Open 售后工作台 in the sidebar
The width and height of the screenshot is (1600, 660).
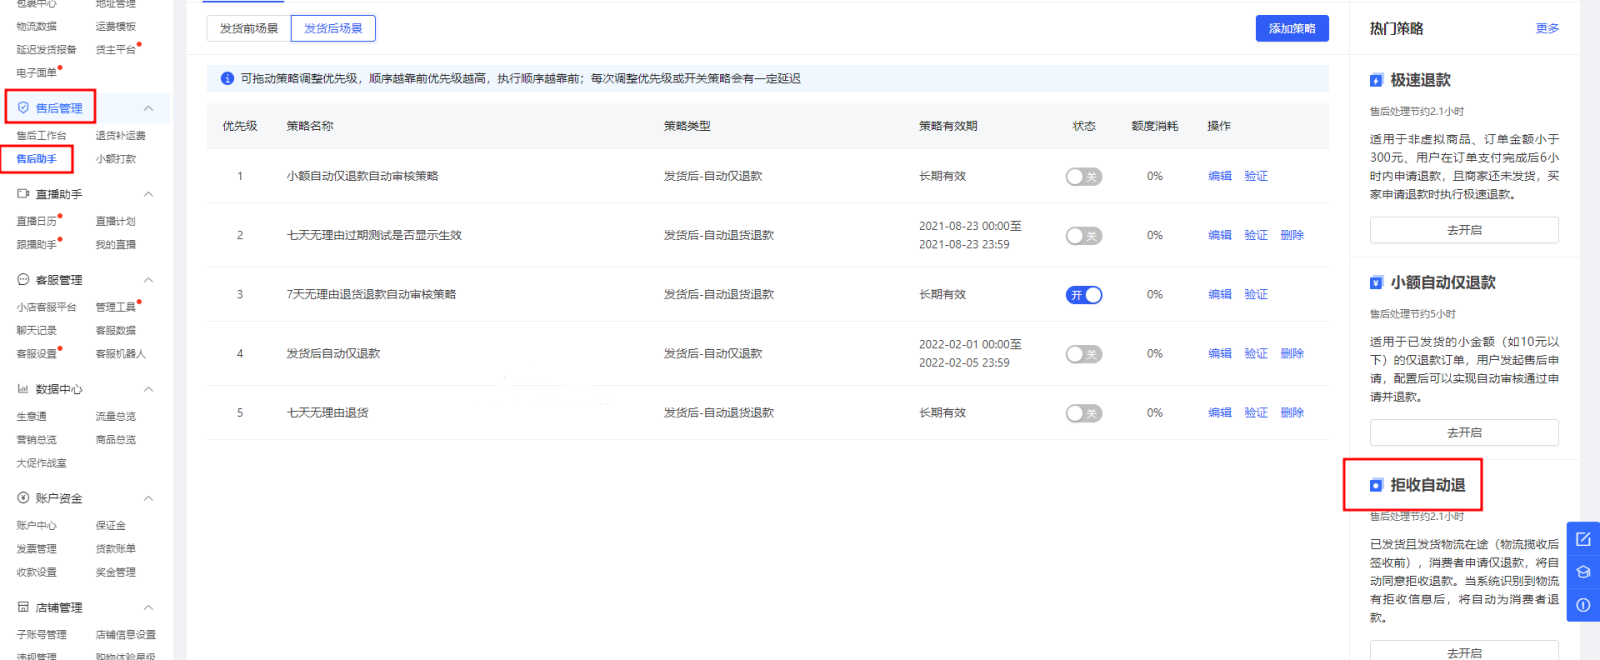click(41, 135)
